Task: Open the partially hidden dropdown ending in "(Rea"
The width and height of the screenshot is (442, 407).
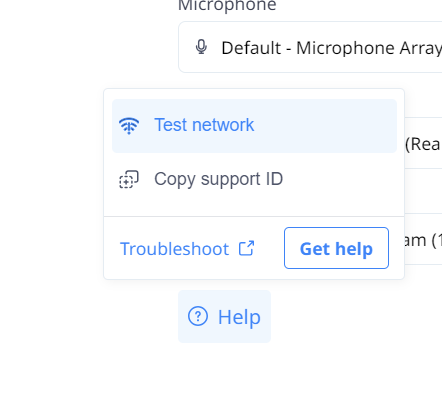Action: [423, 143]
